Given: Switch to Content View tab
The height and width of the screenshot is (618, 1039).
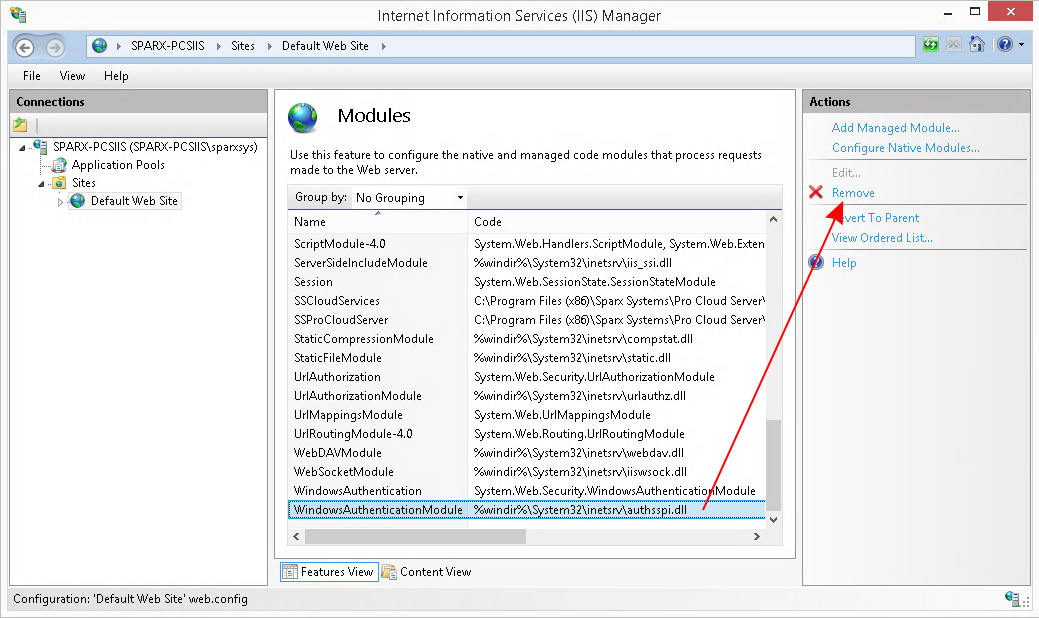Looking at the screenshot, I should pos(426,572).
